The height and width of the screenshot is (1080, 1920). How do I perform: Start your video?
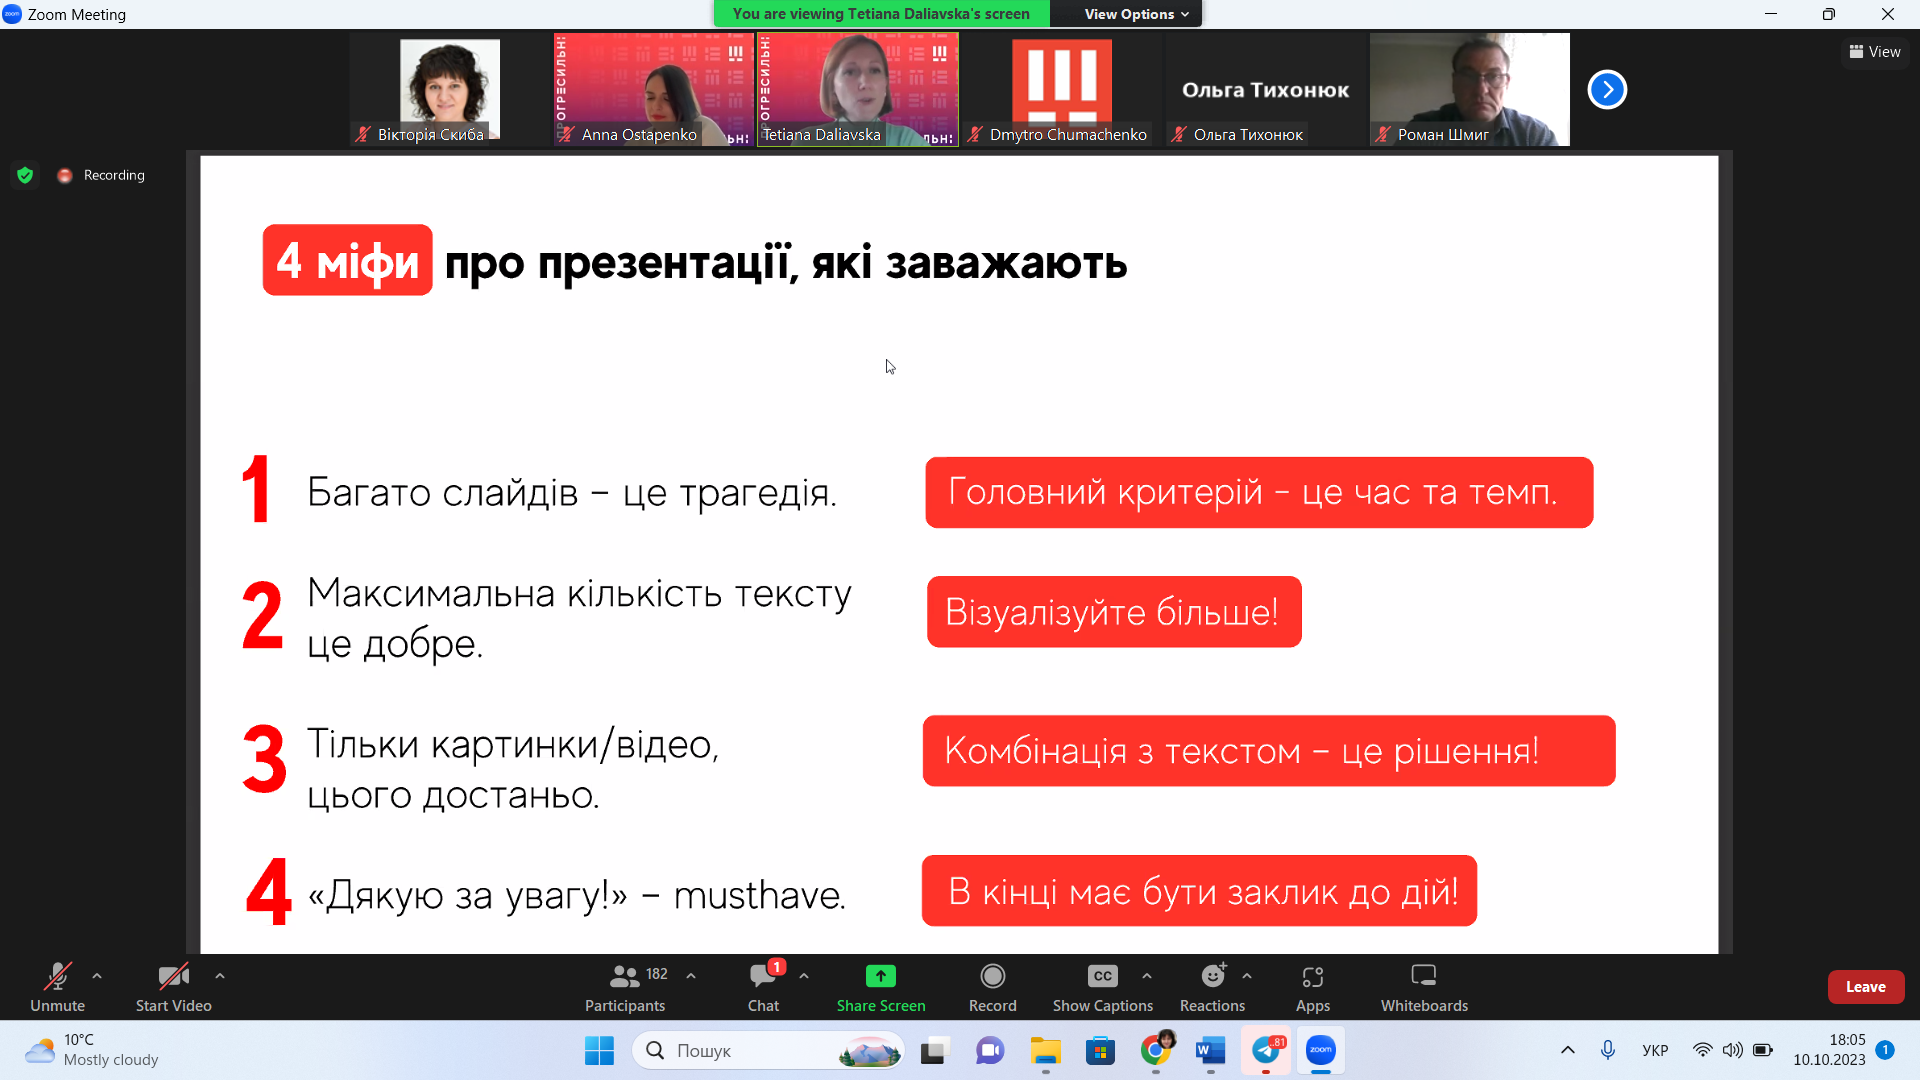[x=171, y=985]
